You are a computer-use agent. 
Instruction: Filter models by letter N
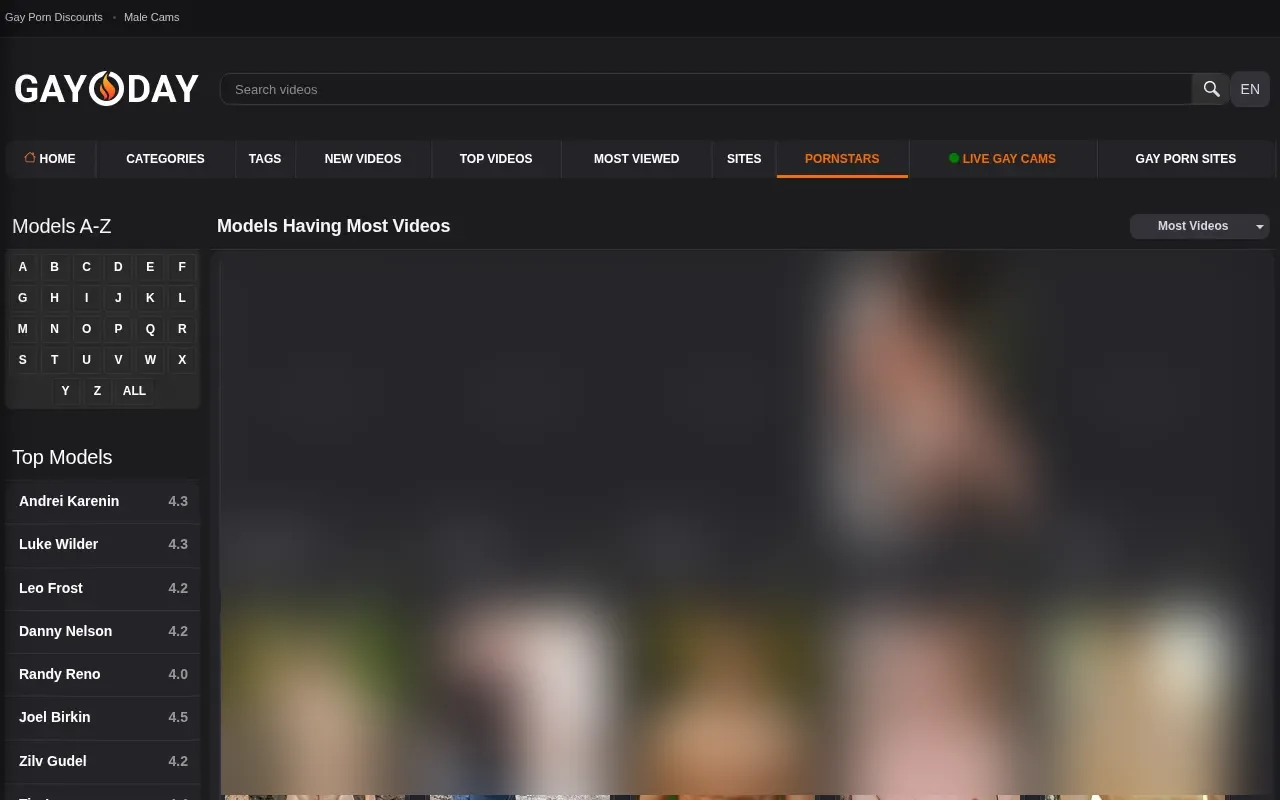click(x=55, y=329)
